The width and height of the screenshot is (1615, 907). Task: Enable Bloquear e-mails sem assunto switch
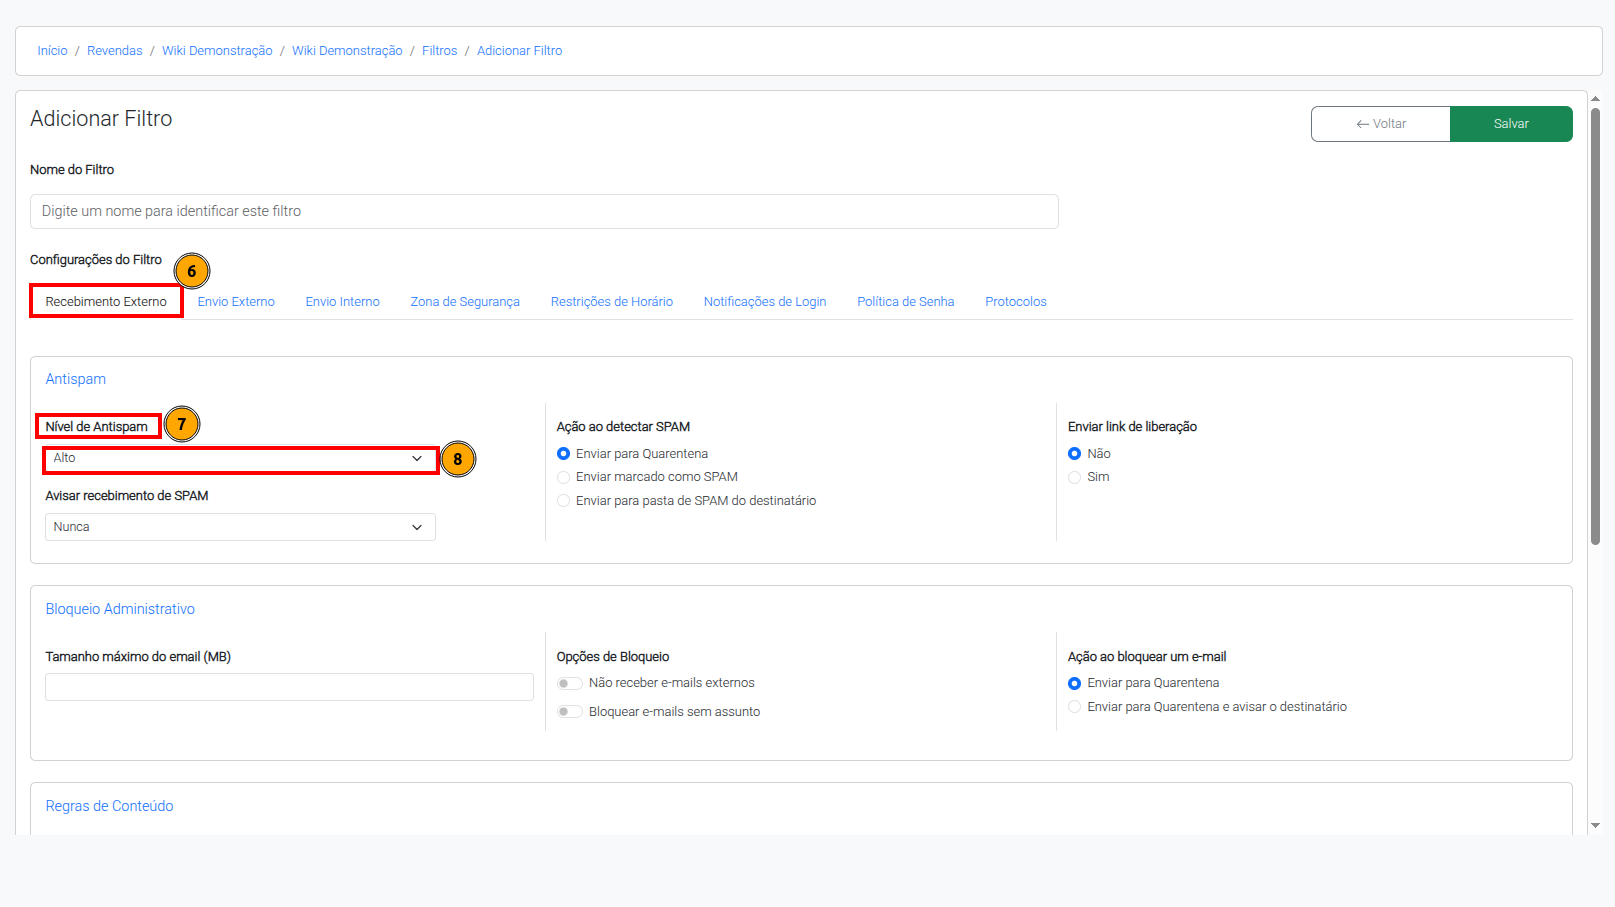[570, 712]
